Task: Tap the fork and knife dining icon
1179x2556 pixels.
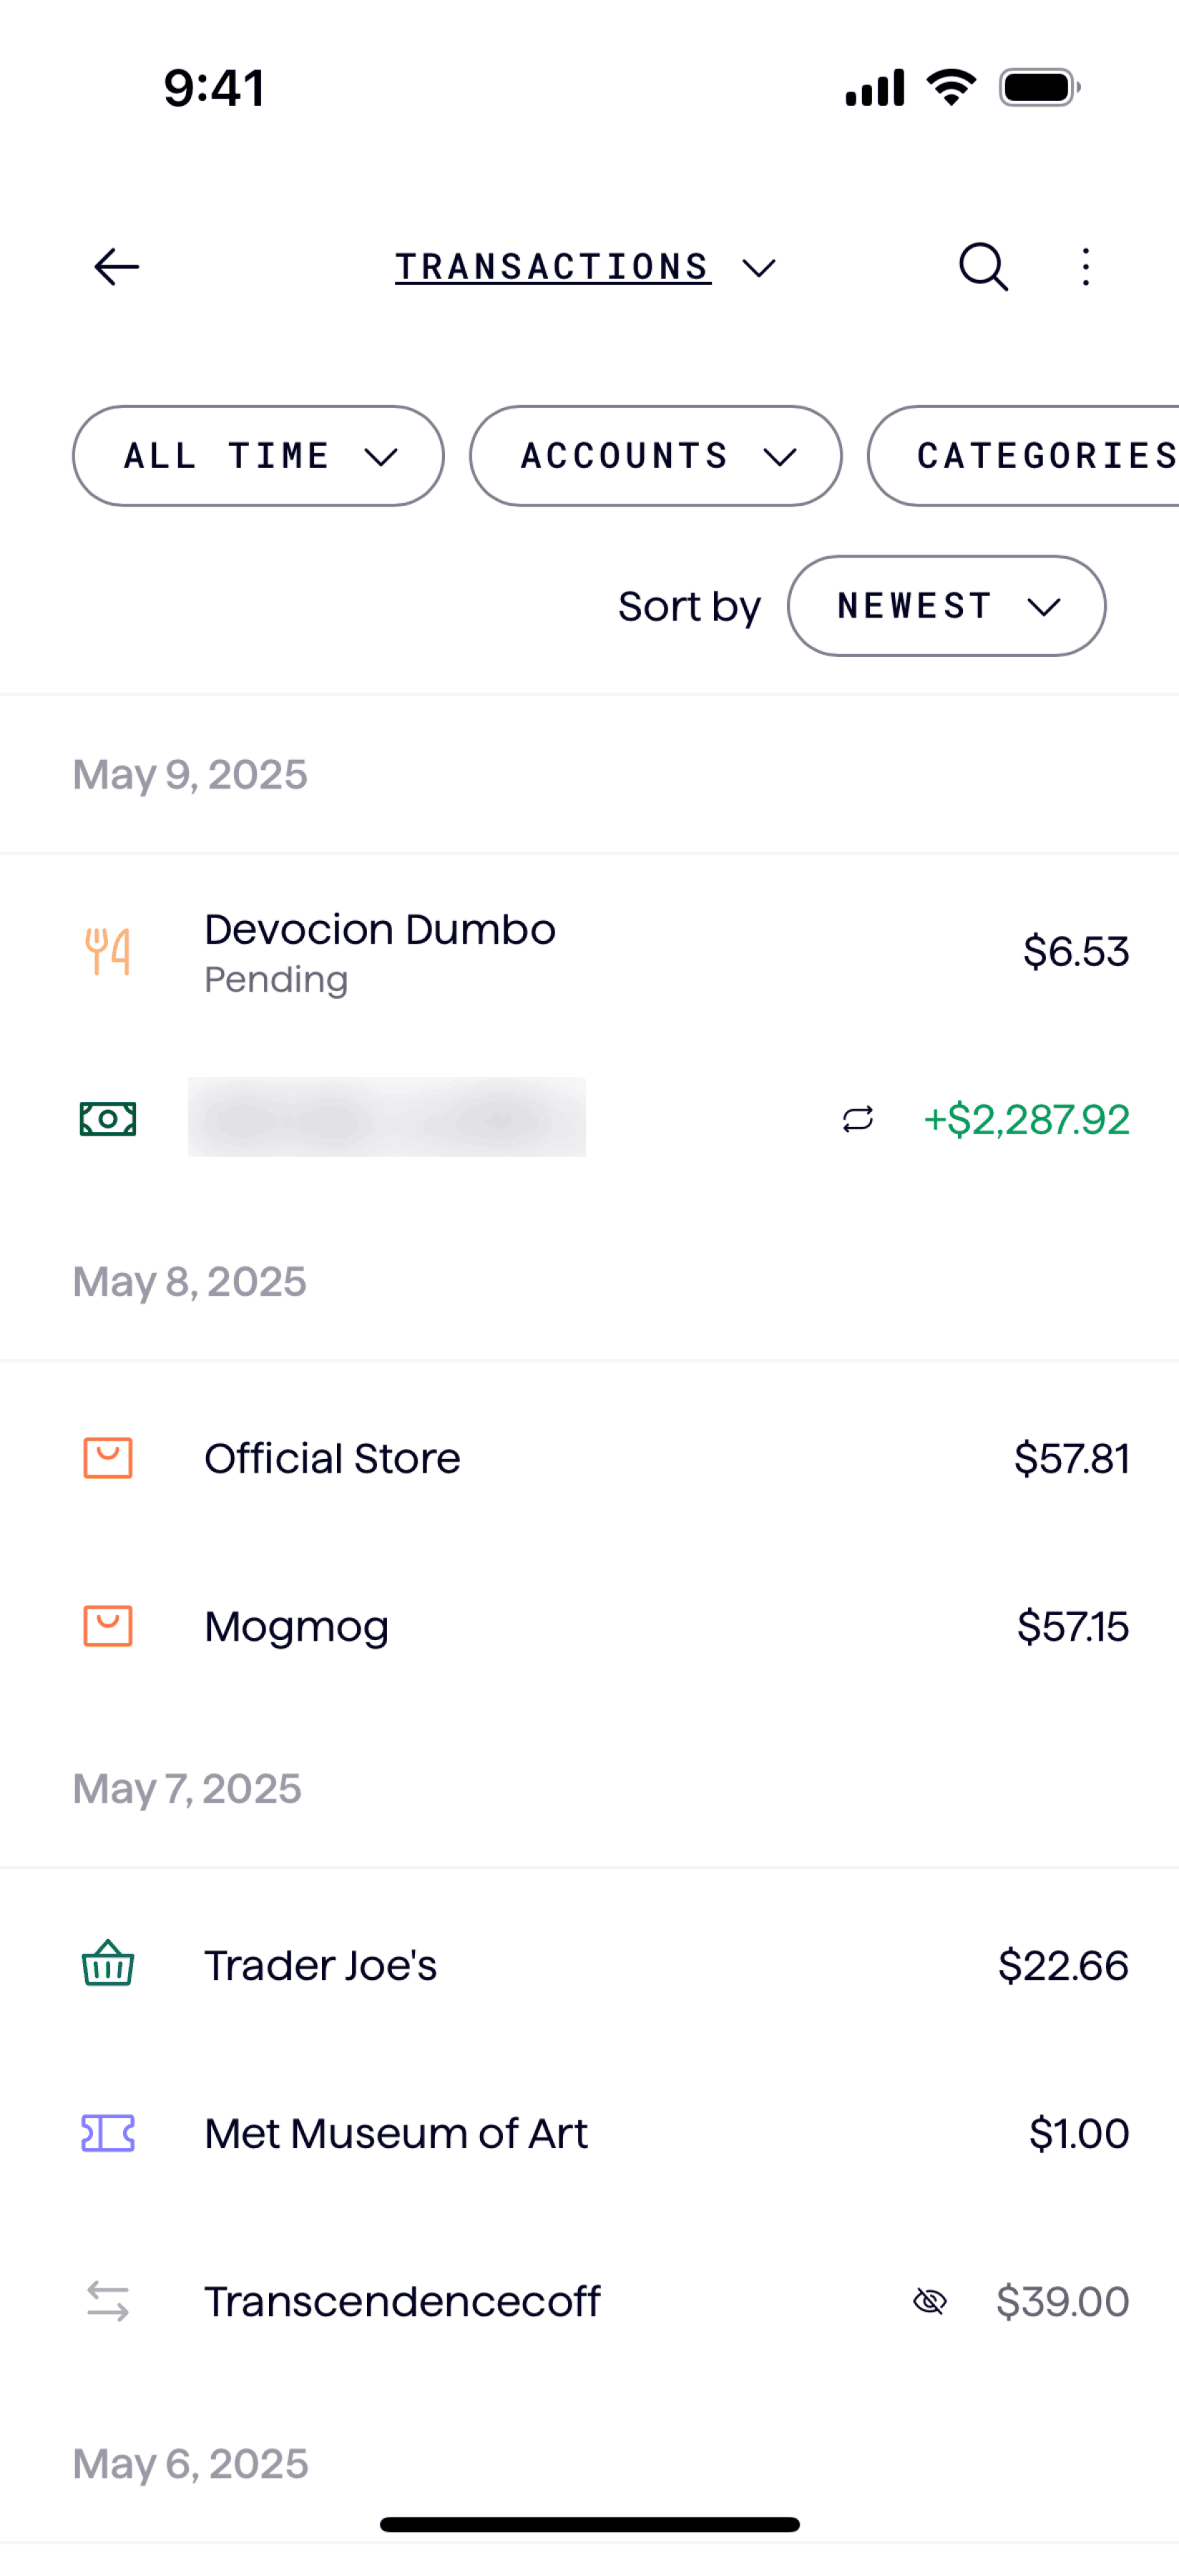Action: (108, 951)
